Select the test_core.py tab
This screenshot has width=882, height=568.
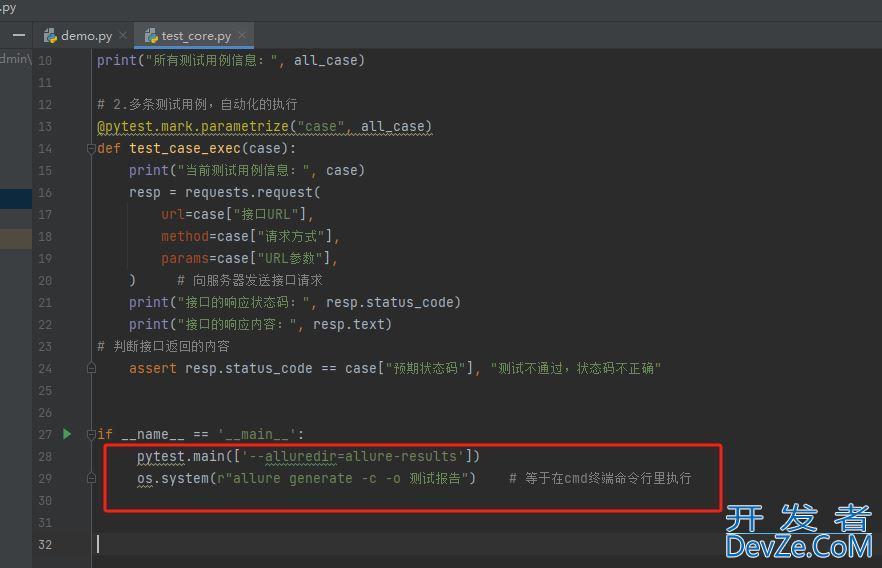click(195, 36)
